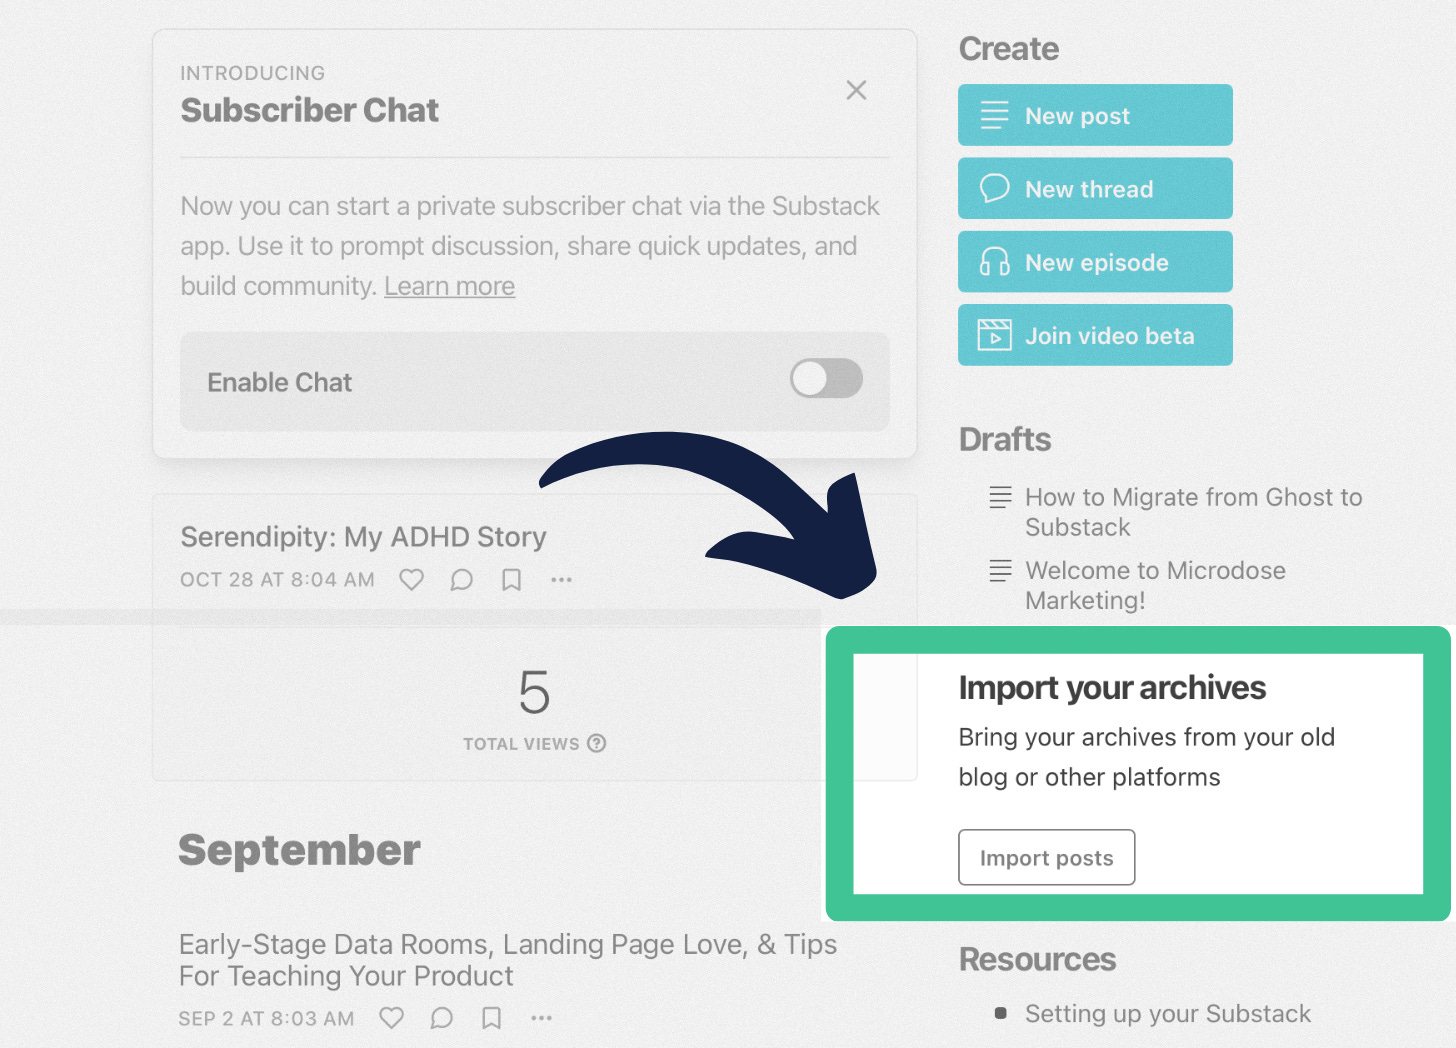Open the "Setting up your Substack" resource
This screenshot has width=1456, height=1048.
[1167, 1013]
